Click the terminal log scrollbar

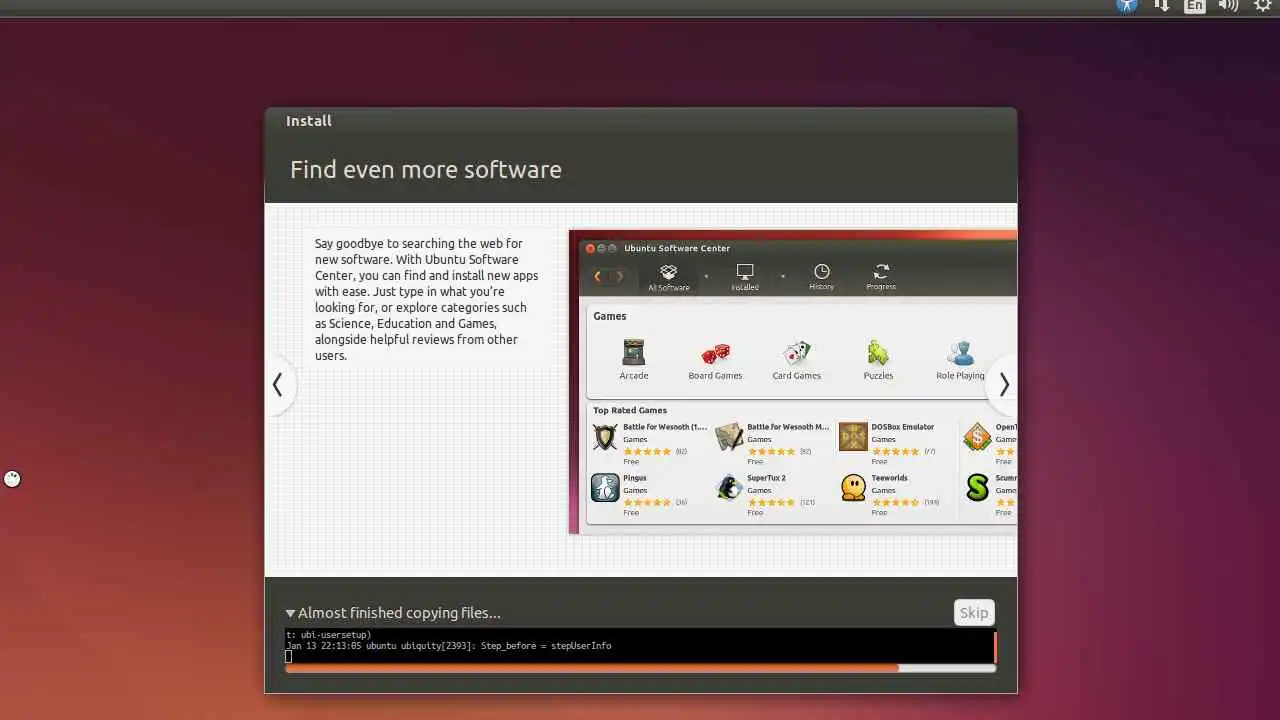[995, 646]
